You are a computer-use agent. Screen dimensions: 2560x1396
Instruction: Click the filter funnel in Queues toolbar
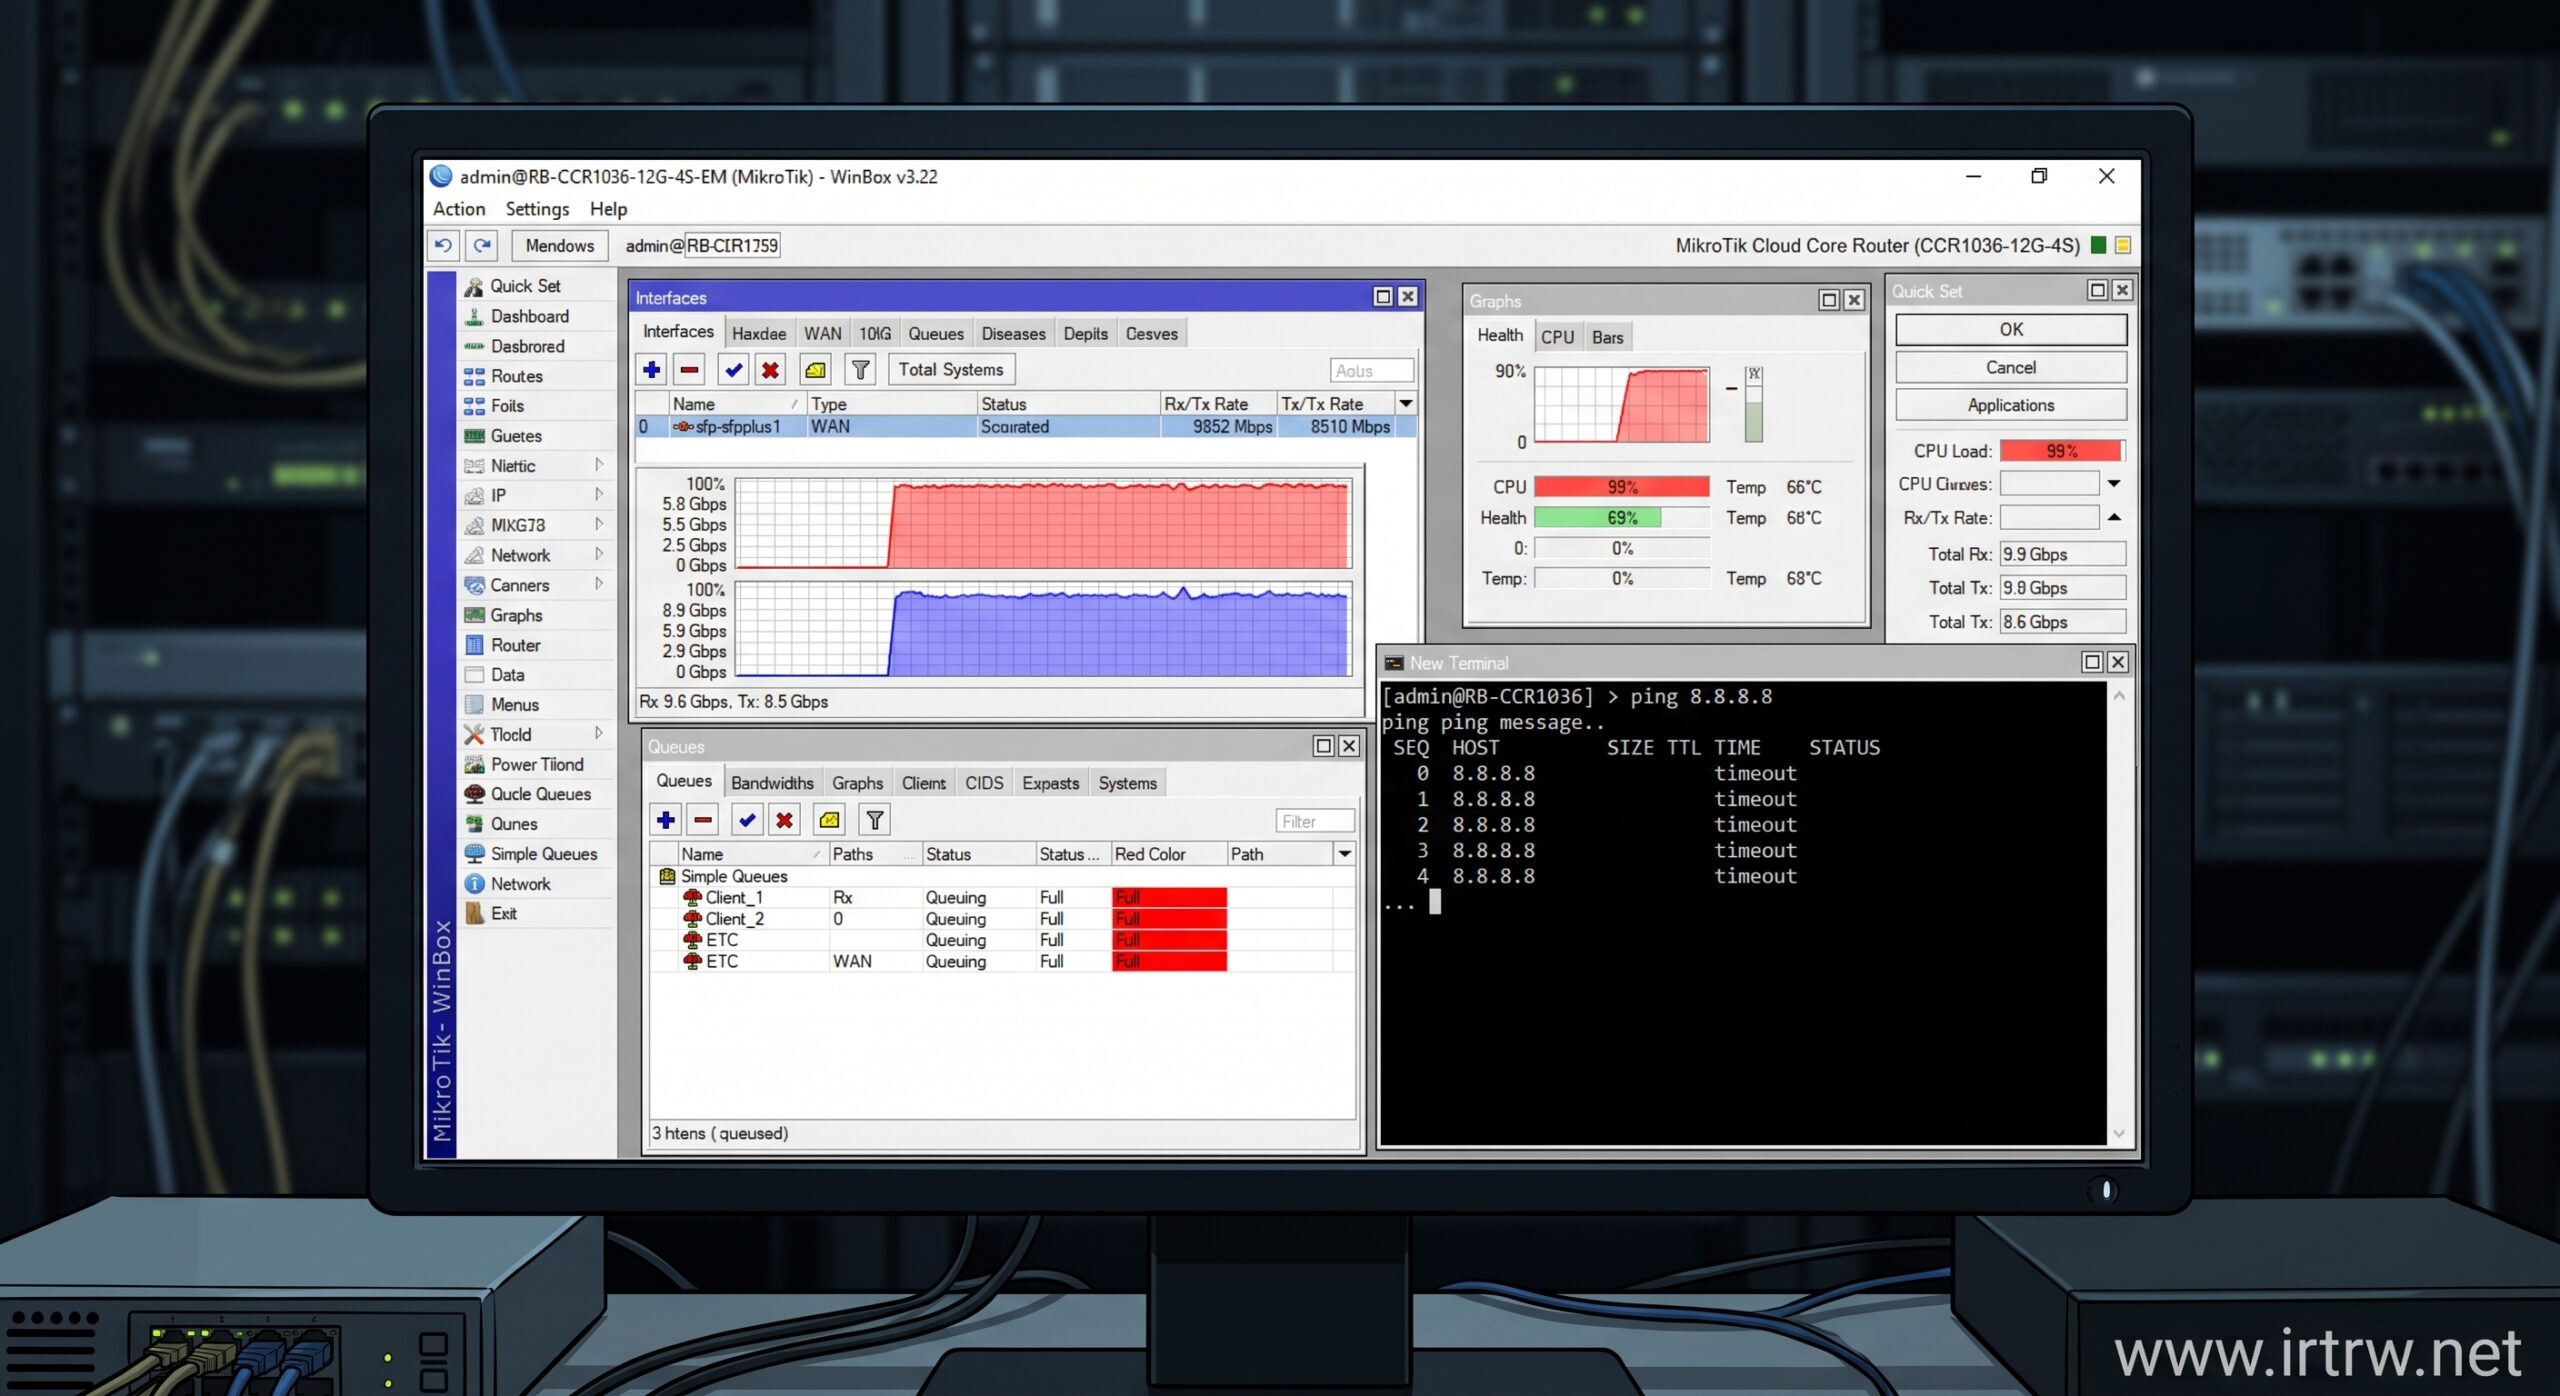pyautogui.click(x=875, y=821)
